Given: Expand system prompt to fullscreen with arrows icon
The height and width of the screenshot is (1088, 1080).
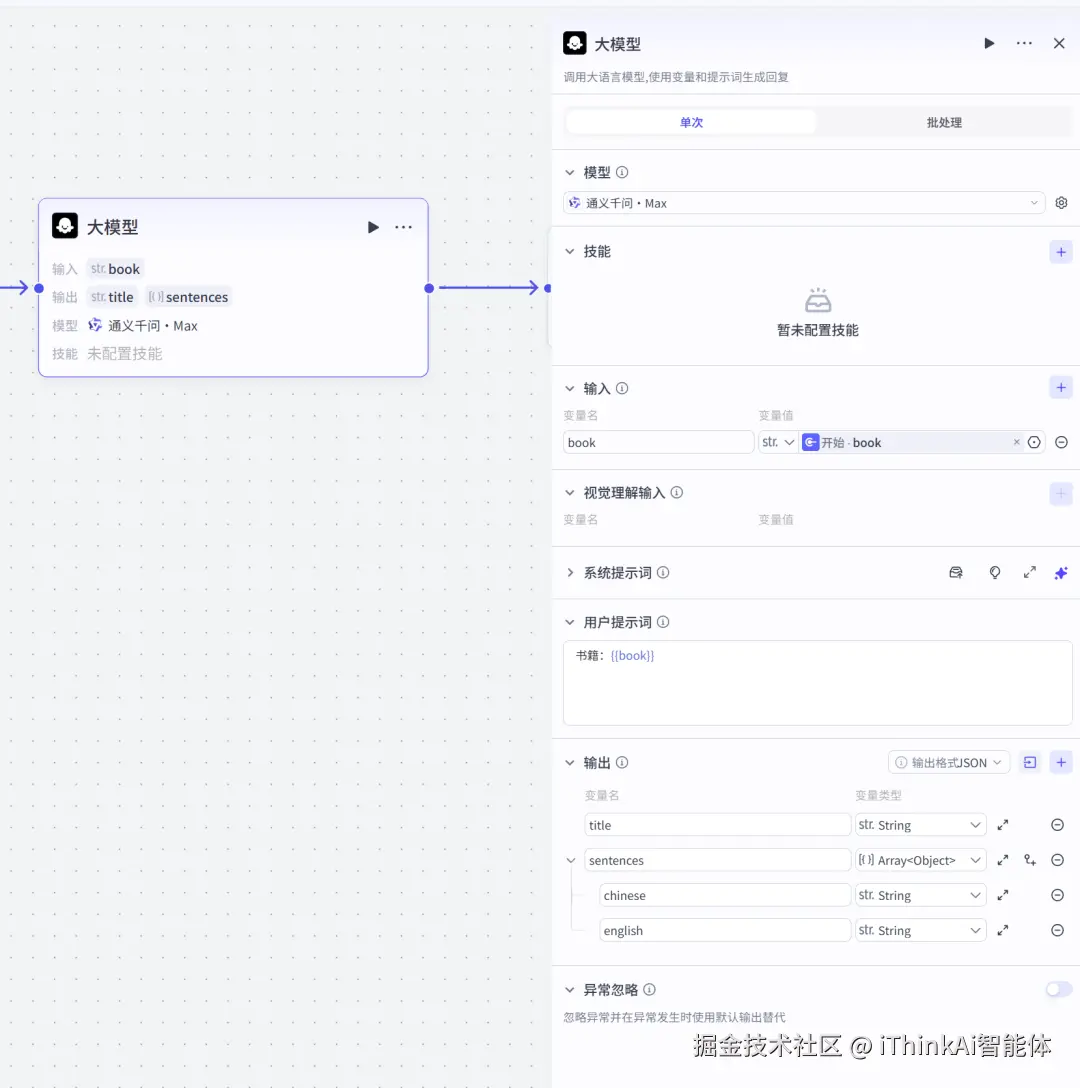Looking at the screenshot, I should point(1029,572).
